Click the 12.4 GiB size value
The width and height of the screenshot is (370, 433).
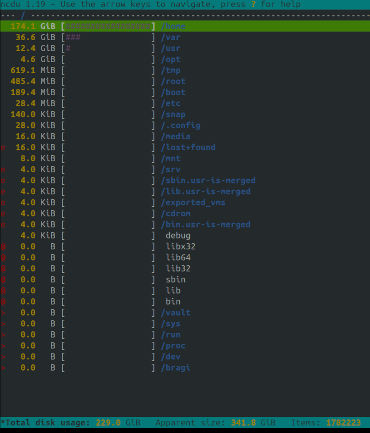[35, 48]
